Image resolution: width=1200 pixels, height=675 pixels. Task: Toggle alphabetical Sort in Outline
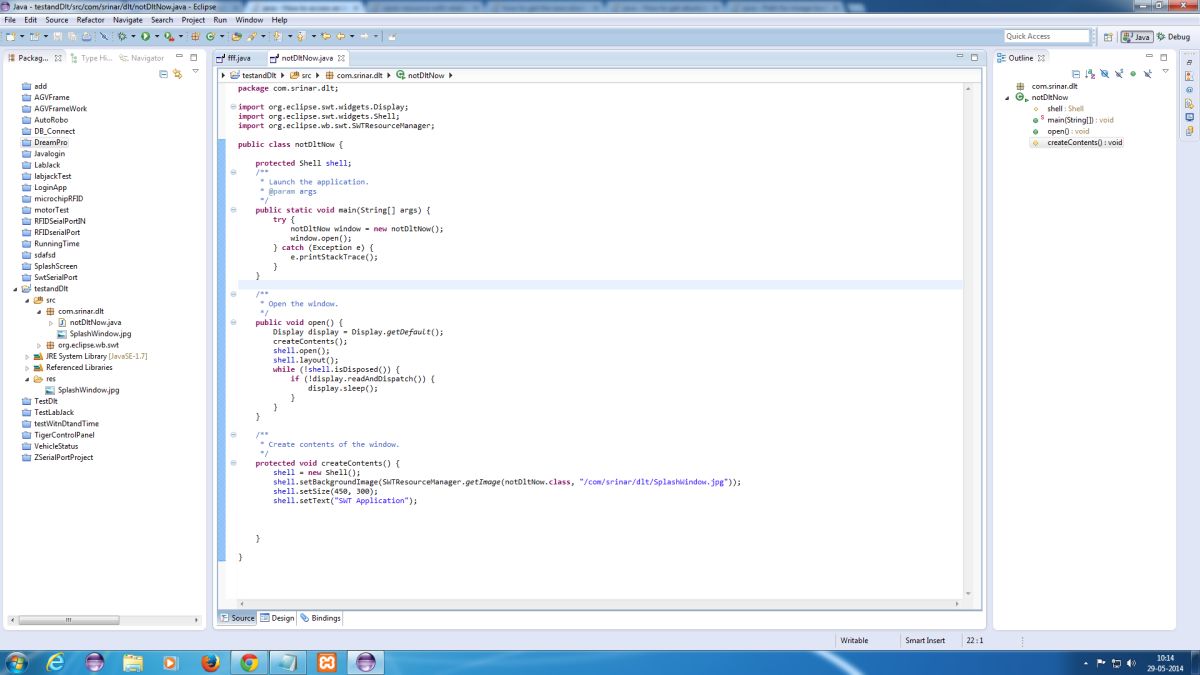(1090, 73)
